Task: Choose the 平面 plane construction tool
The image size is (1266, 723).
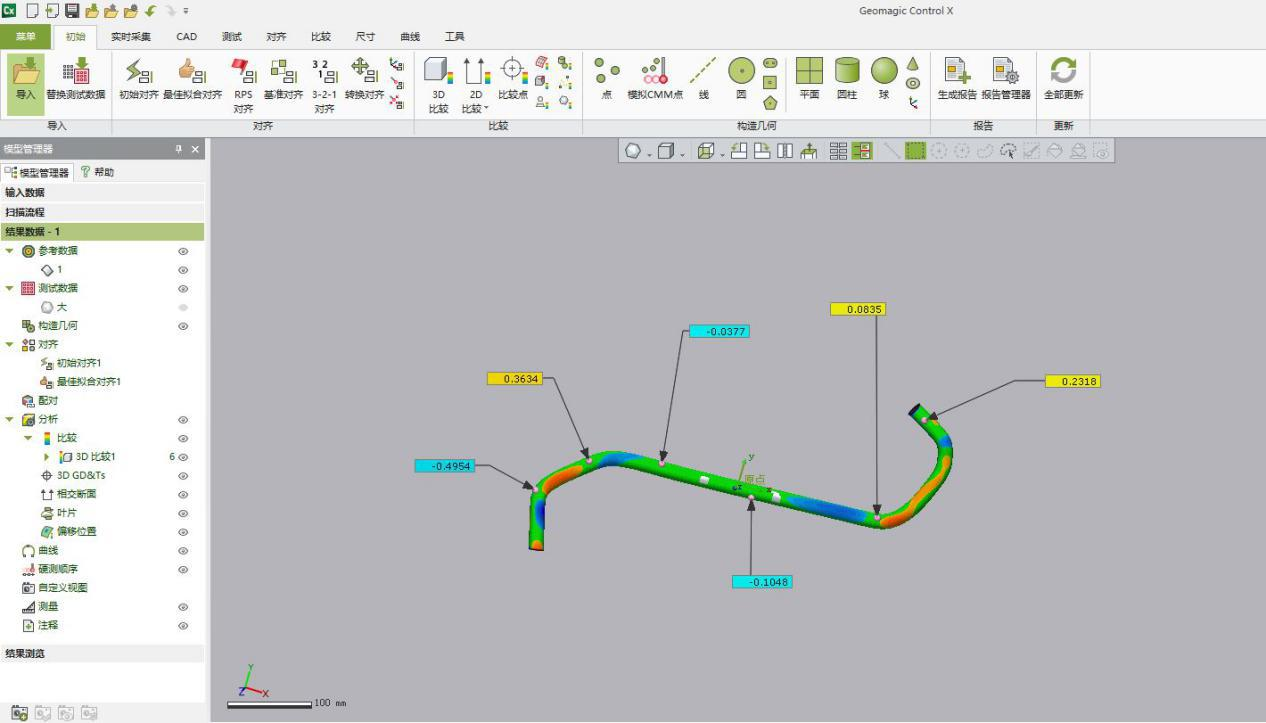Action: (809, 80)
